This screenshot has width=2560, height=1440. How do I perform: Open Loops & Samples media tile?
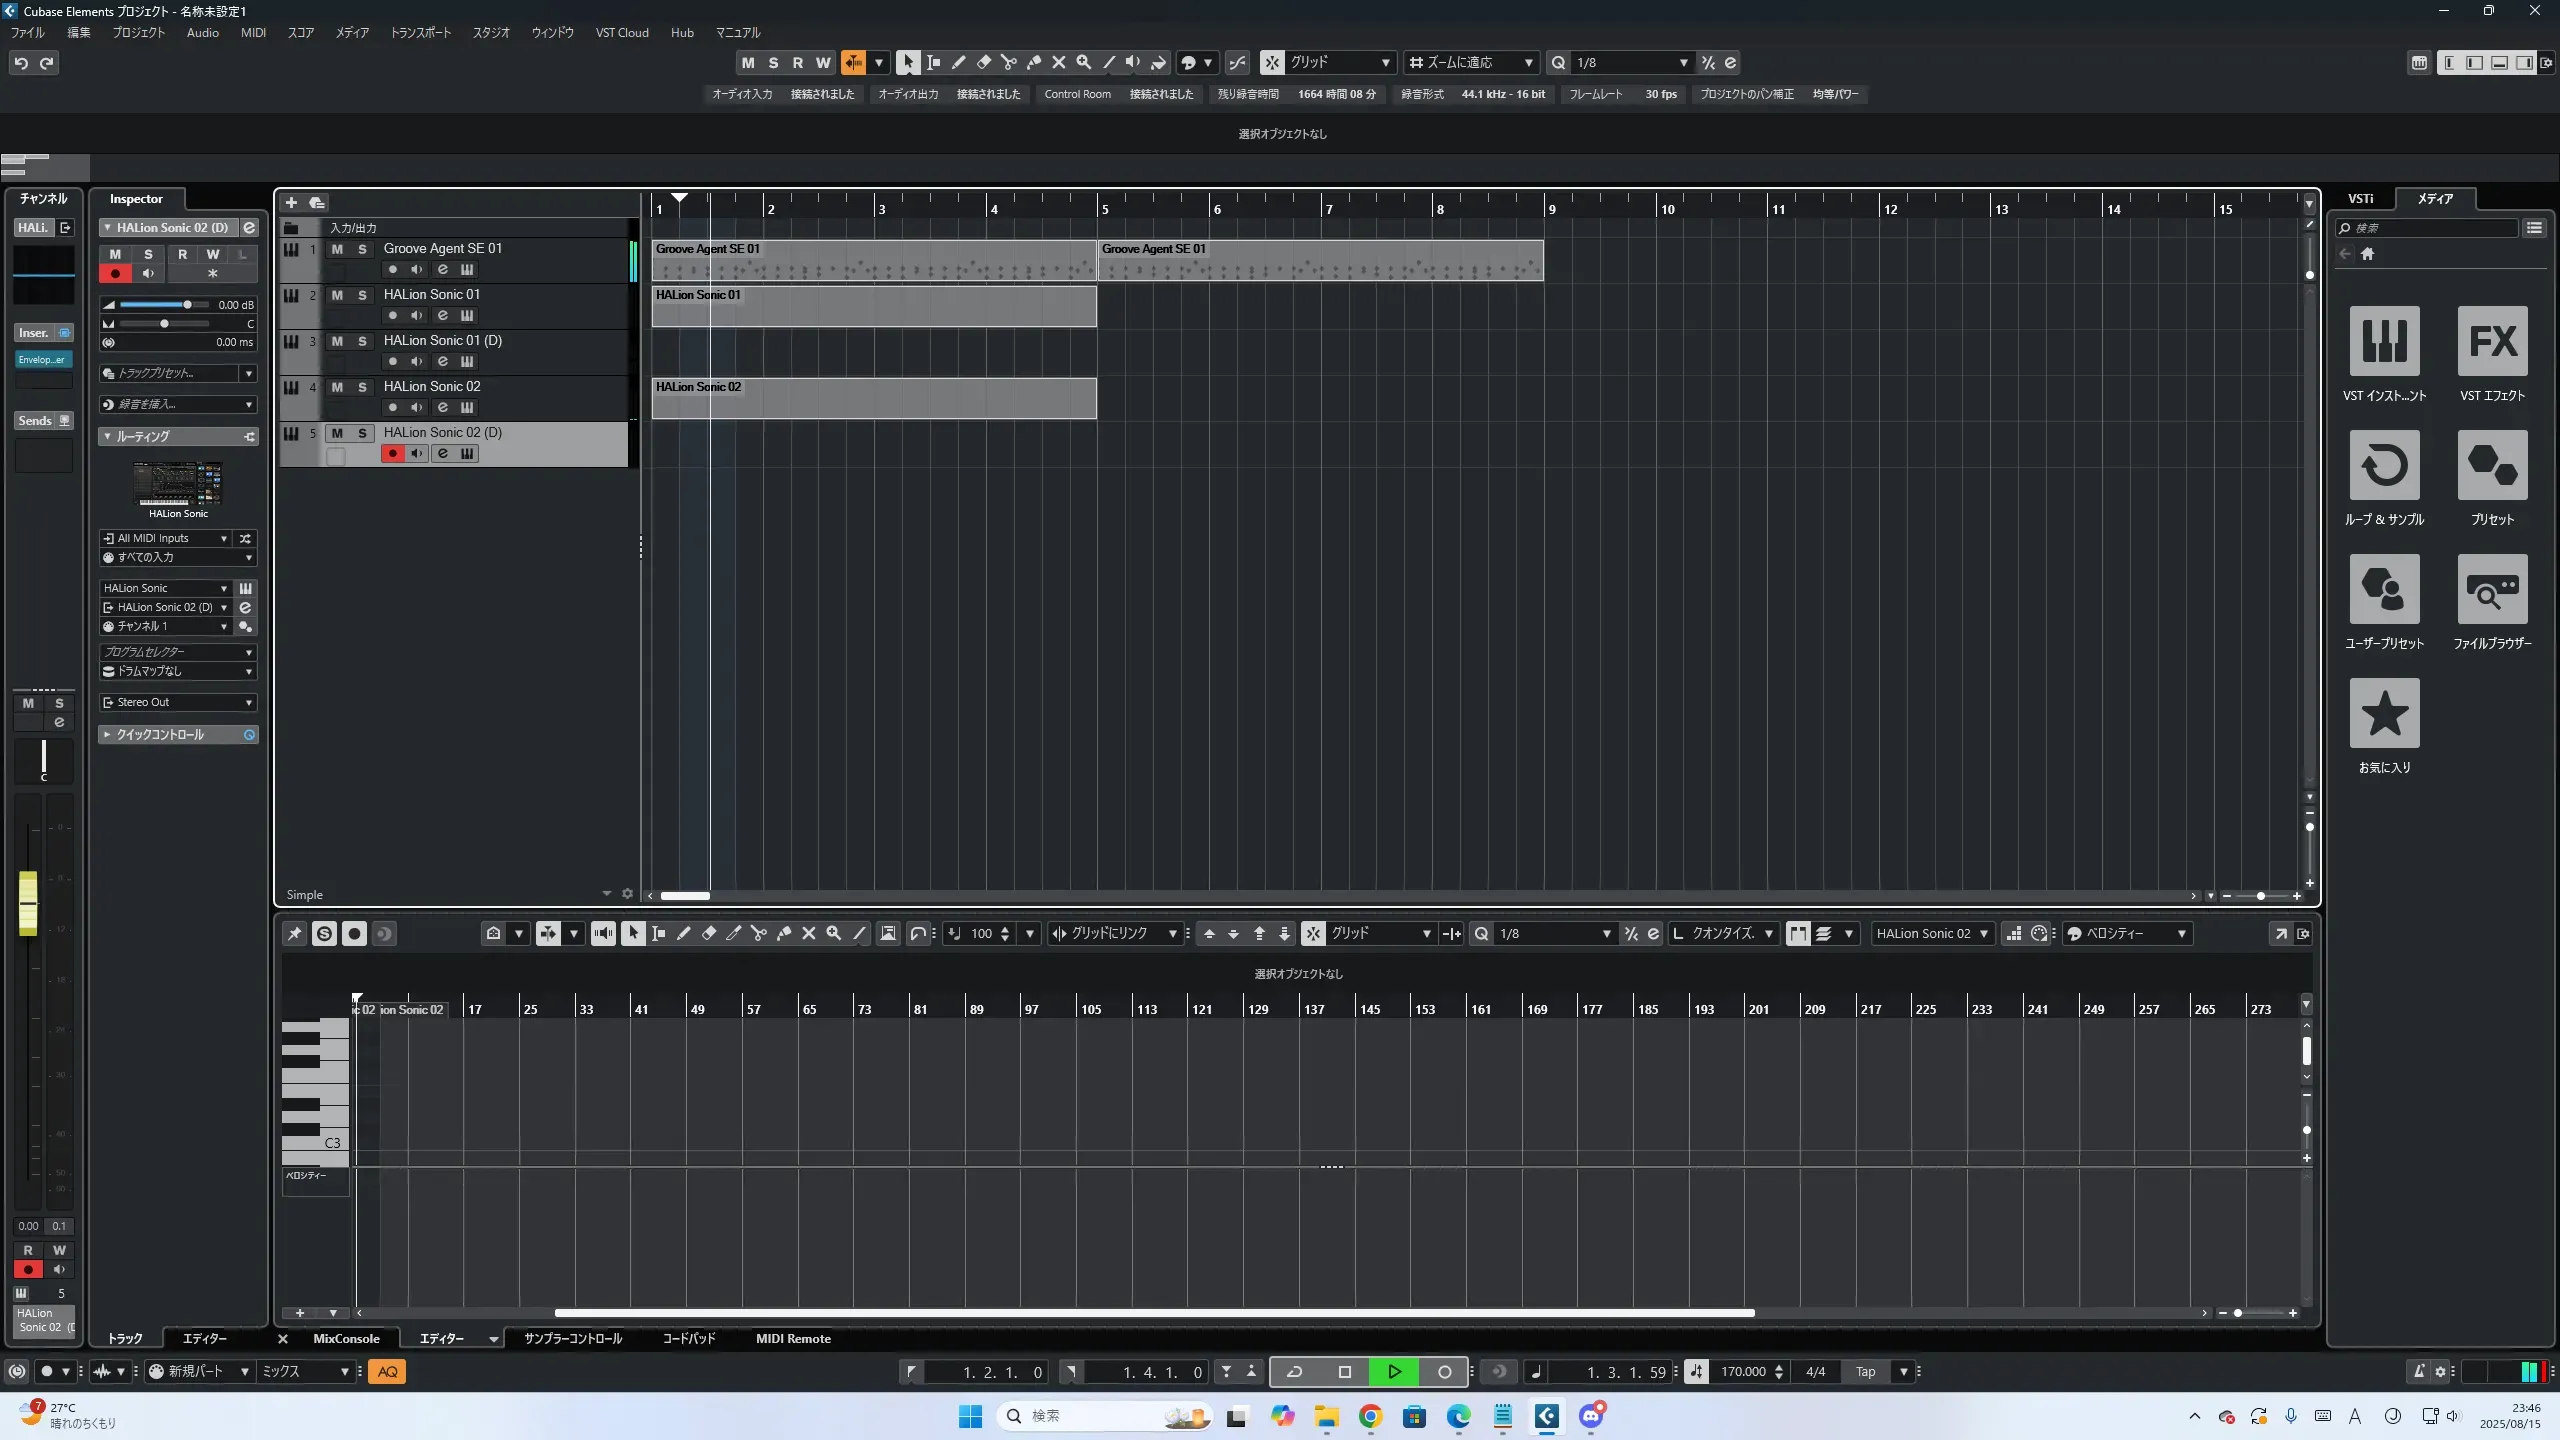(2384, 465)
